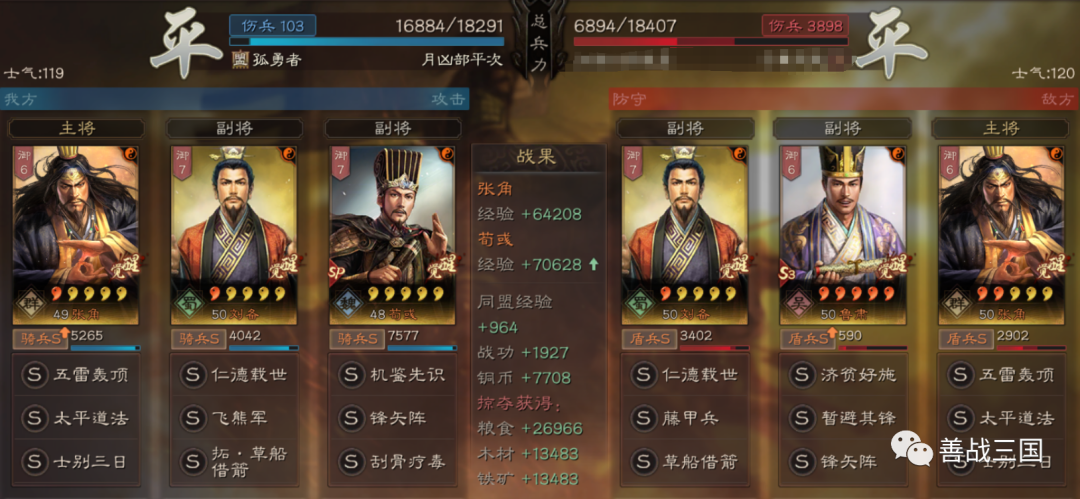
Task: Click the 群 faction badge on left 张角 card
Action: (x=32, y=304)
